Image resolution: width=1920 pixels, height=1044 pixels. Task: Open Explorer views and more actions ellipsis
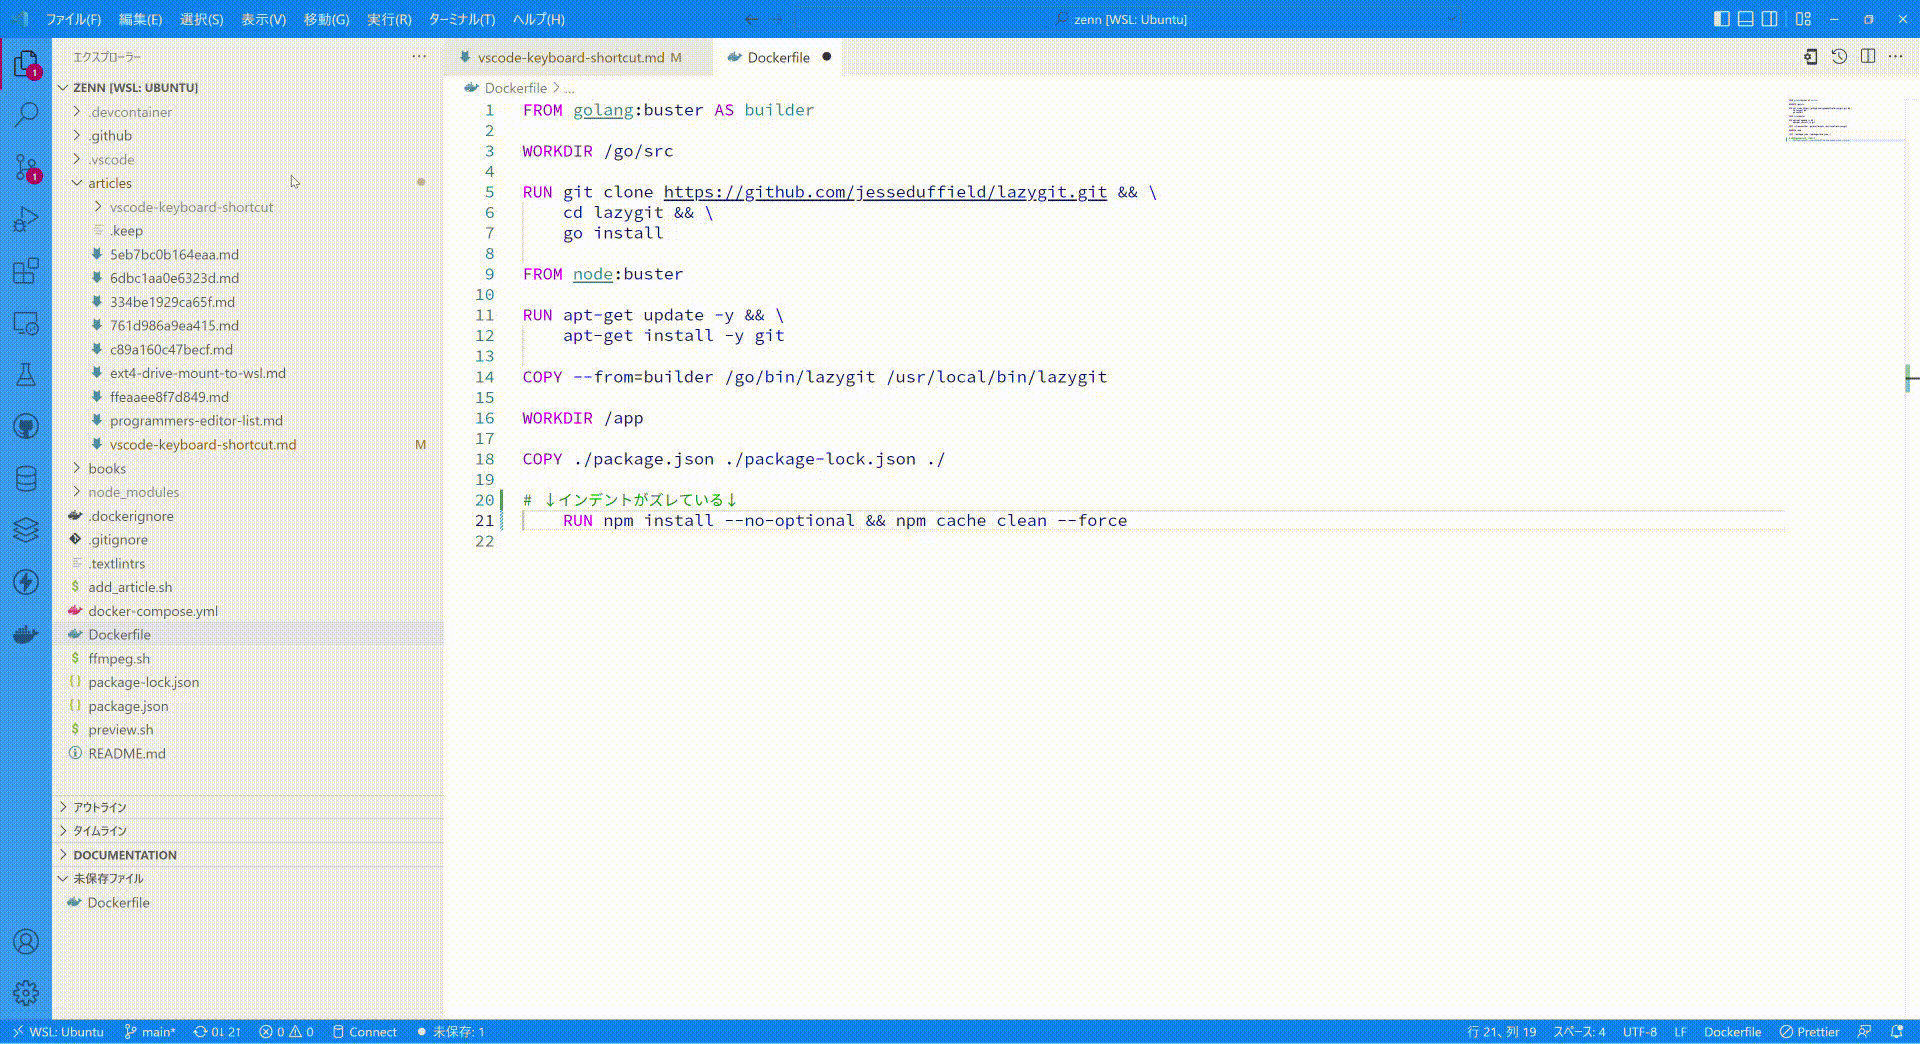pos(419,57)
